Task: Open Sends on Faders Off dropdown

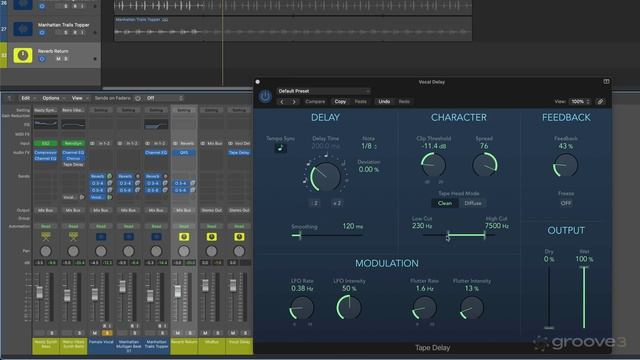Action: pos(164,98)
